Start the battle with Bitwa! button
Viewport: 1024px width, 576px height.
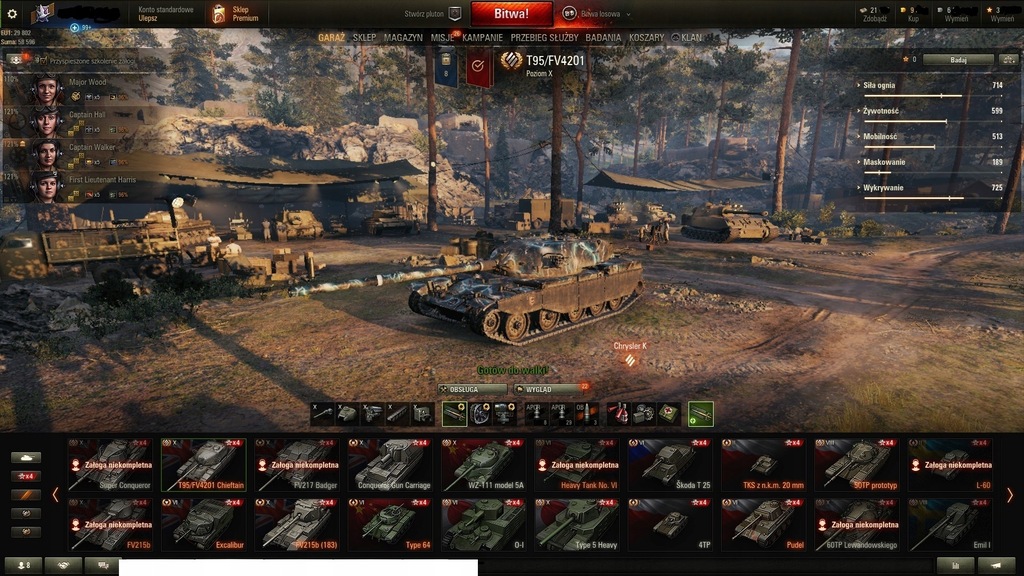coord(511,14)
